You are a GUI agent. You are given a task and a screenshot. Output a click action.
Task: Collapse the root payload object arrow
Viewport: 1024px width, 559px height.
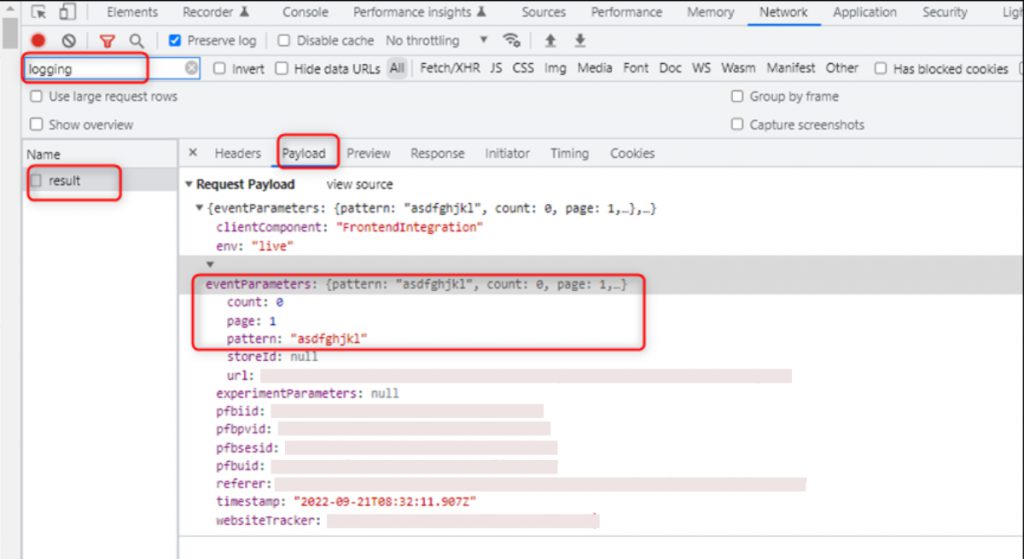[x=200, y=208]
